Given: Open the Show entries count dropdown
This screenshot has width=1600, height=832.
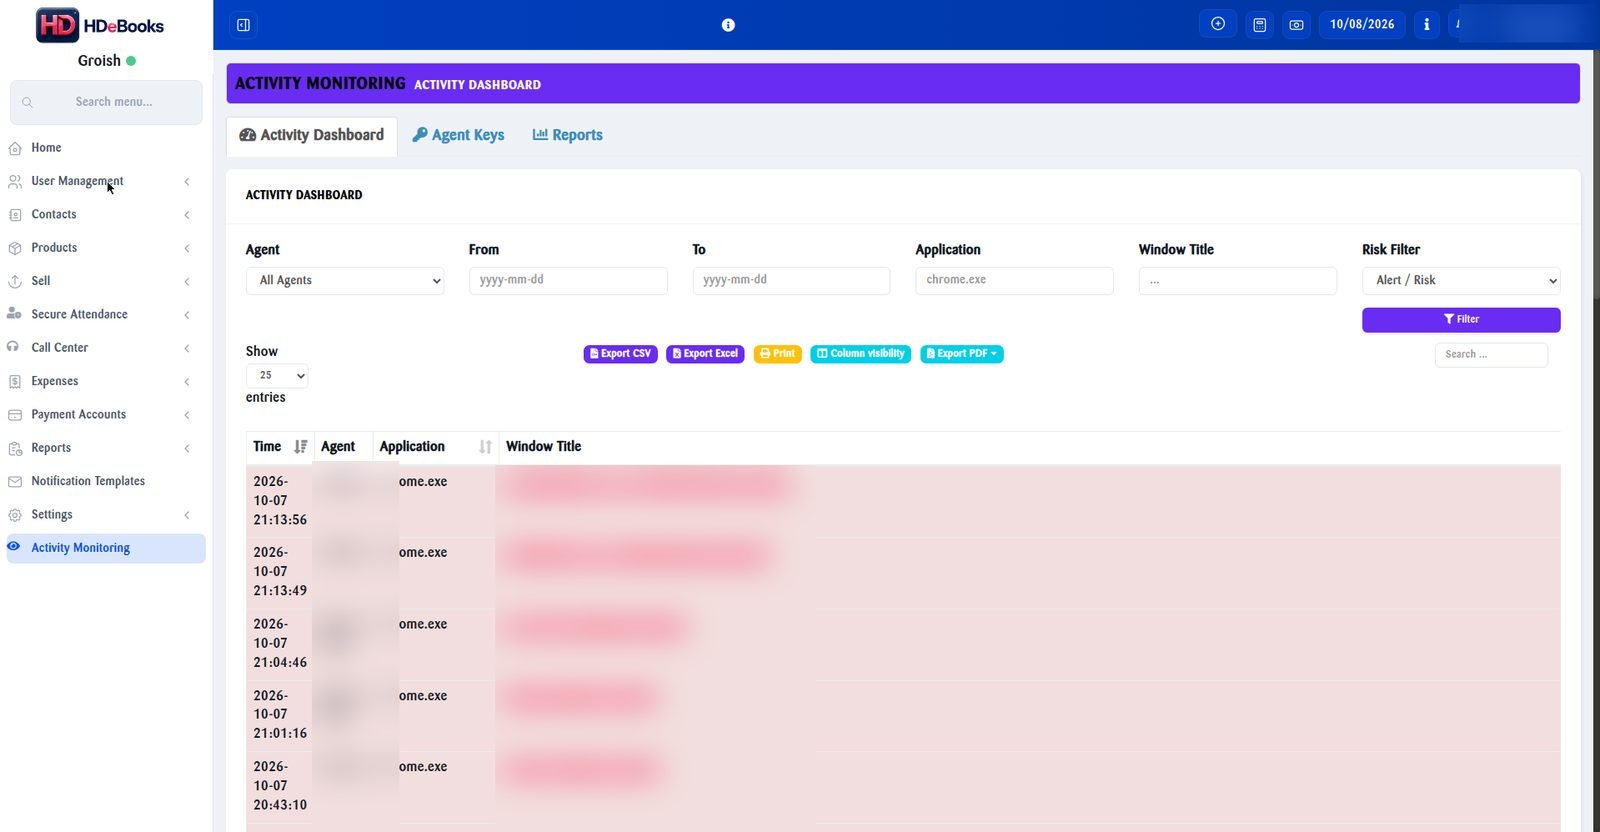Looking at the screenshot, I should 277,376.
